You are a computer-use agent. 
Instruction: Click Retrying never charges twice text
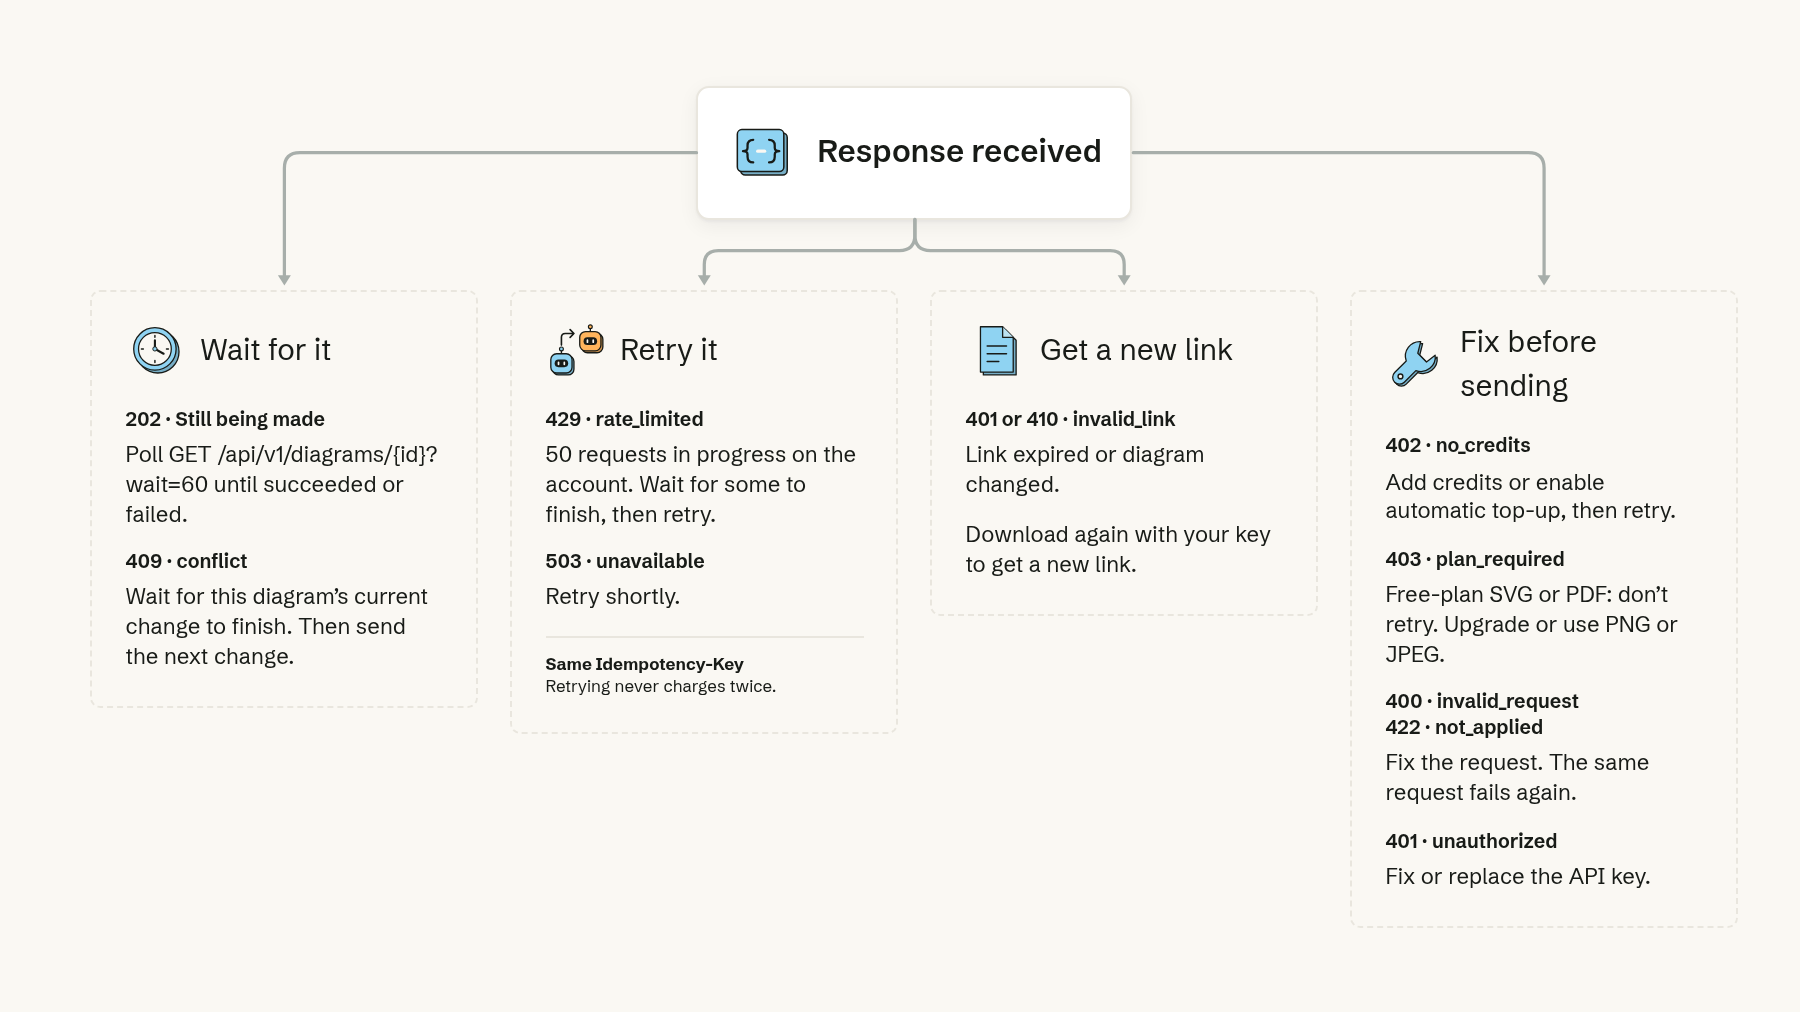coord(660,686)
